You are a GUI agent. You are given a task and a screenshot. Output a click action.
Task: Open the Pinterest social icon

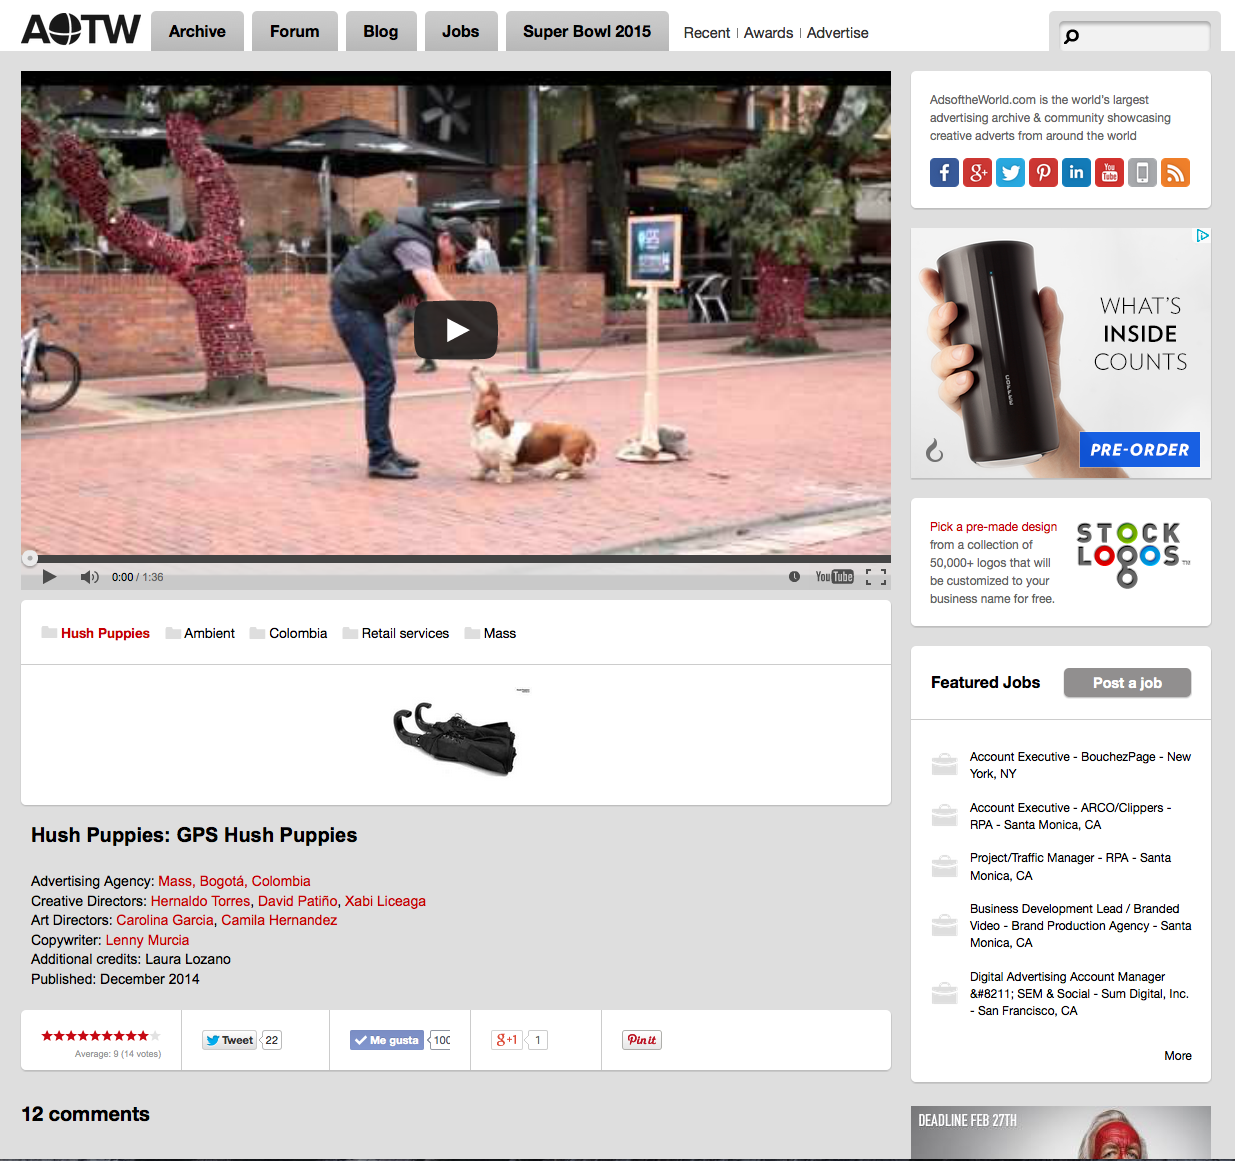click(x=1043, y=173)
